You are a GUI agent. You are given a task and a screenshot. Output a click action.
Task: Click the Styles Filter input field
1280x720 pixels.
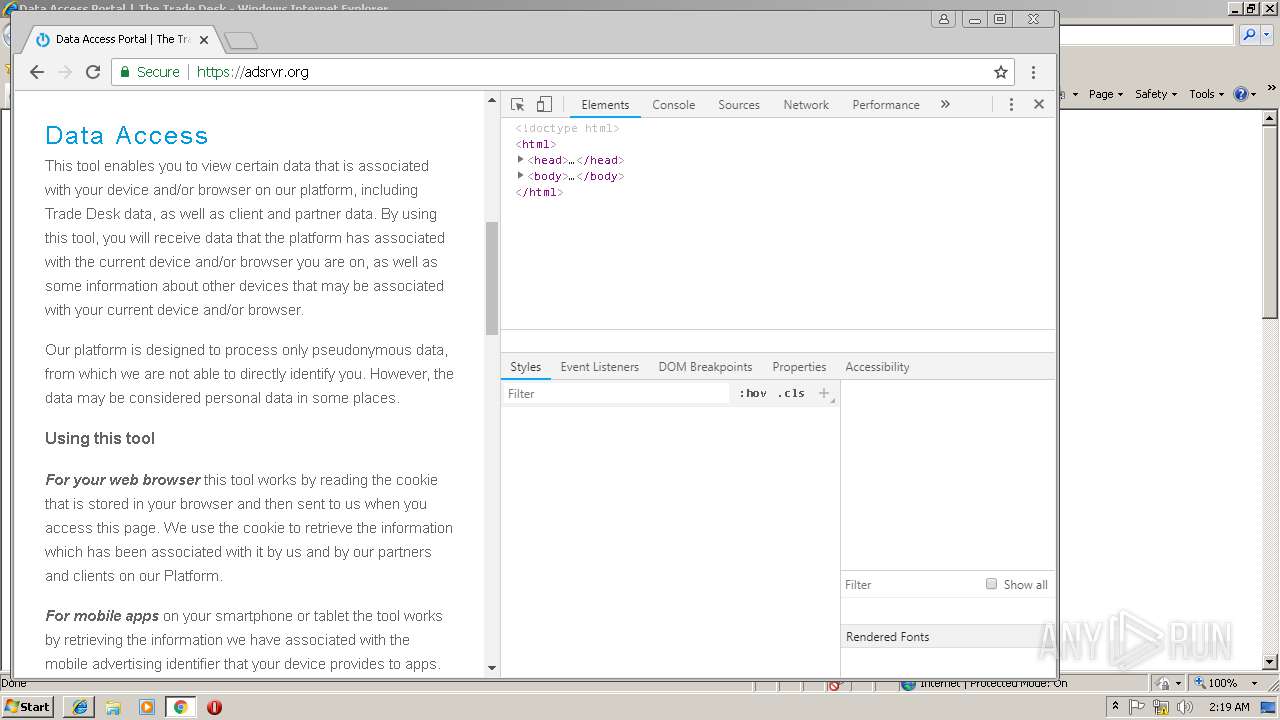tap(617, 394)
